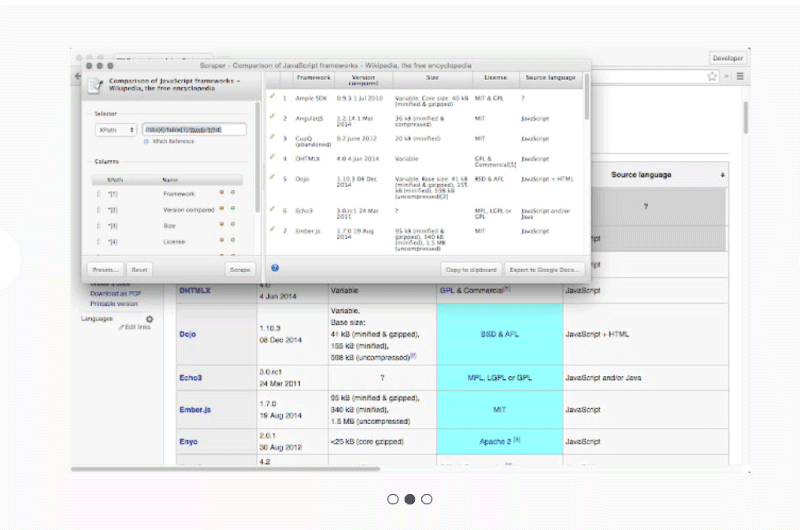Click the Scraper left panel vertical scrollbar
Viewport: 800px width, 530px height.
257,157
